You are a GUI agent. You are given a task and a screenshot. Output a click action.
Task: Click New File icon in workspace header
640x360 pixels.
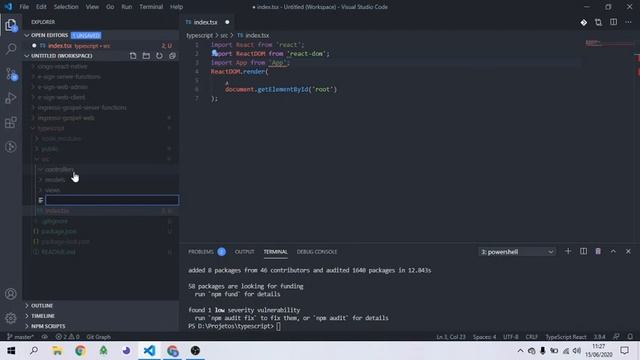133,56
